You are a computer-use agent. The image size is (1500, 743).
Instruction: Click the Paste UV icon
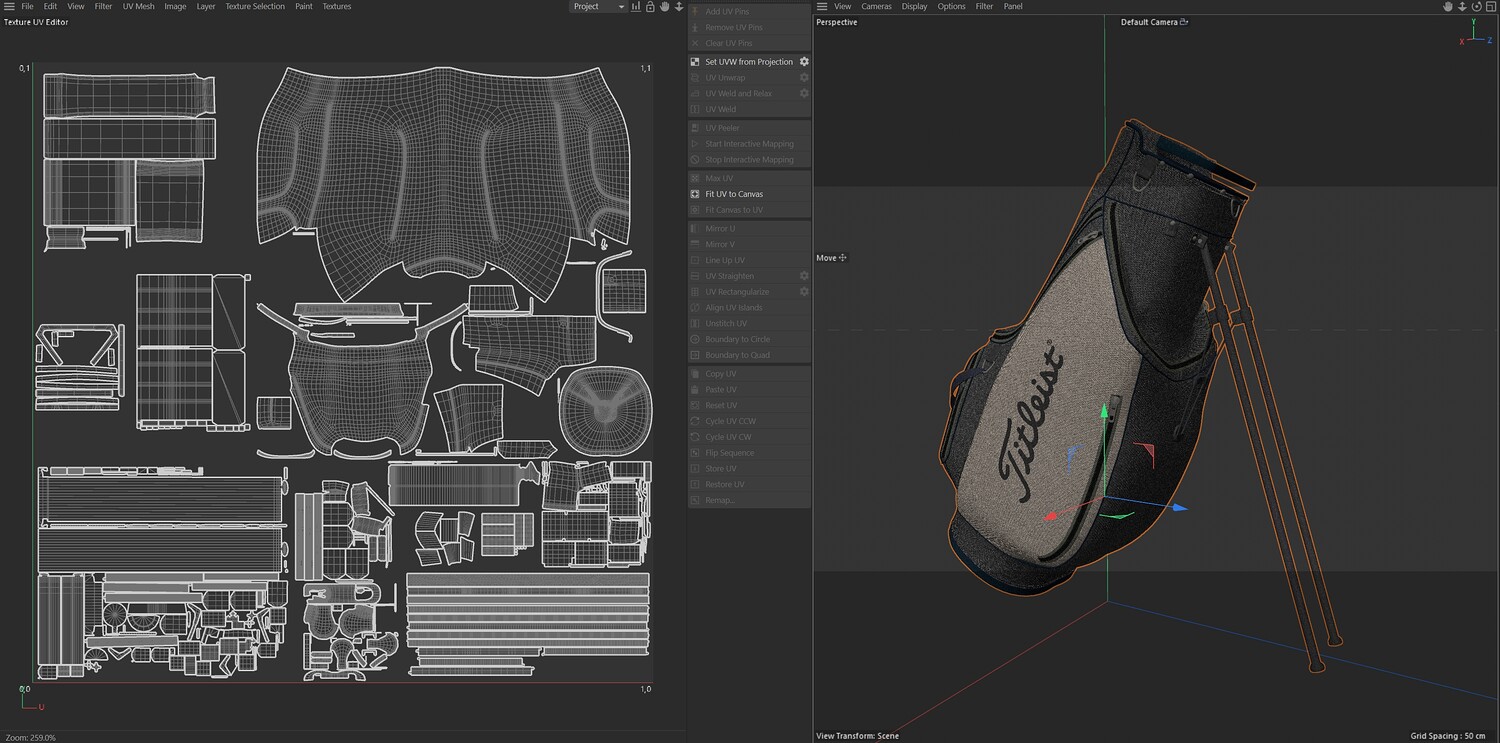click(x=696, y=389)
